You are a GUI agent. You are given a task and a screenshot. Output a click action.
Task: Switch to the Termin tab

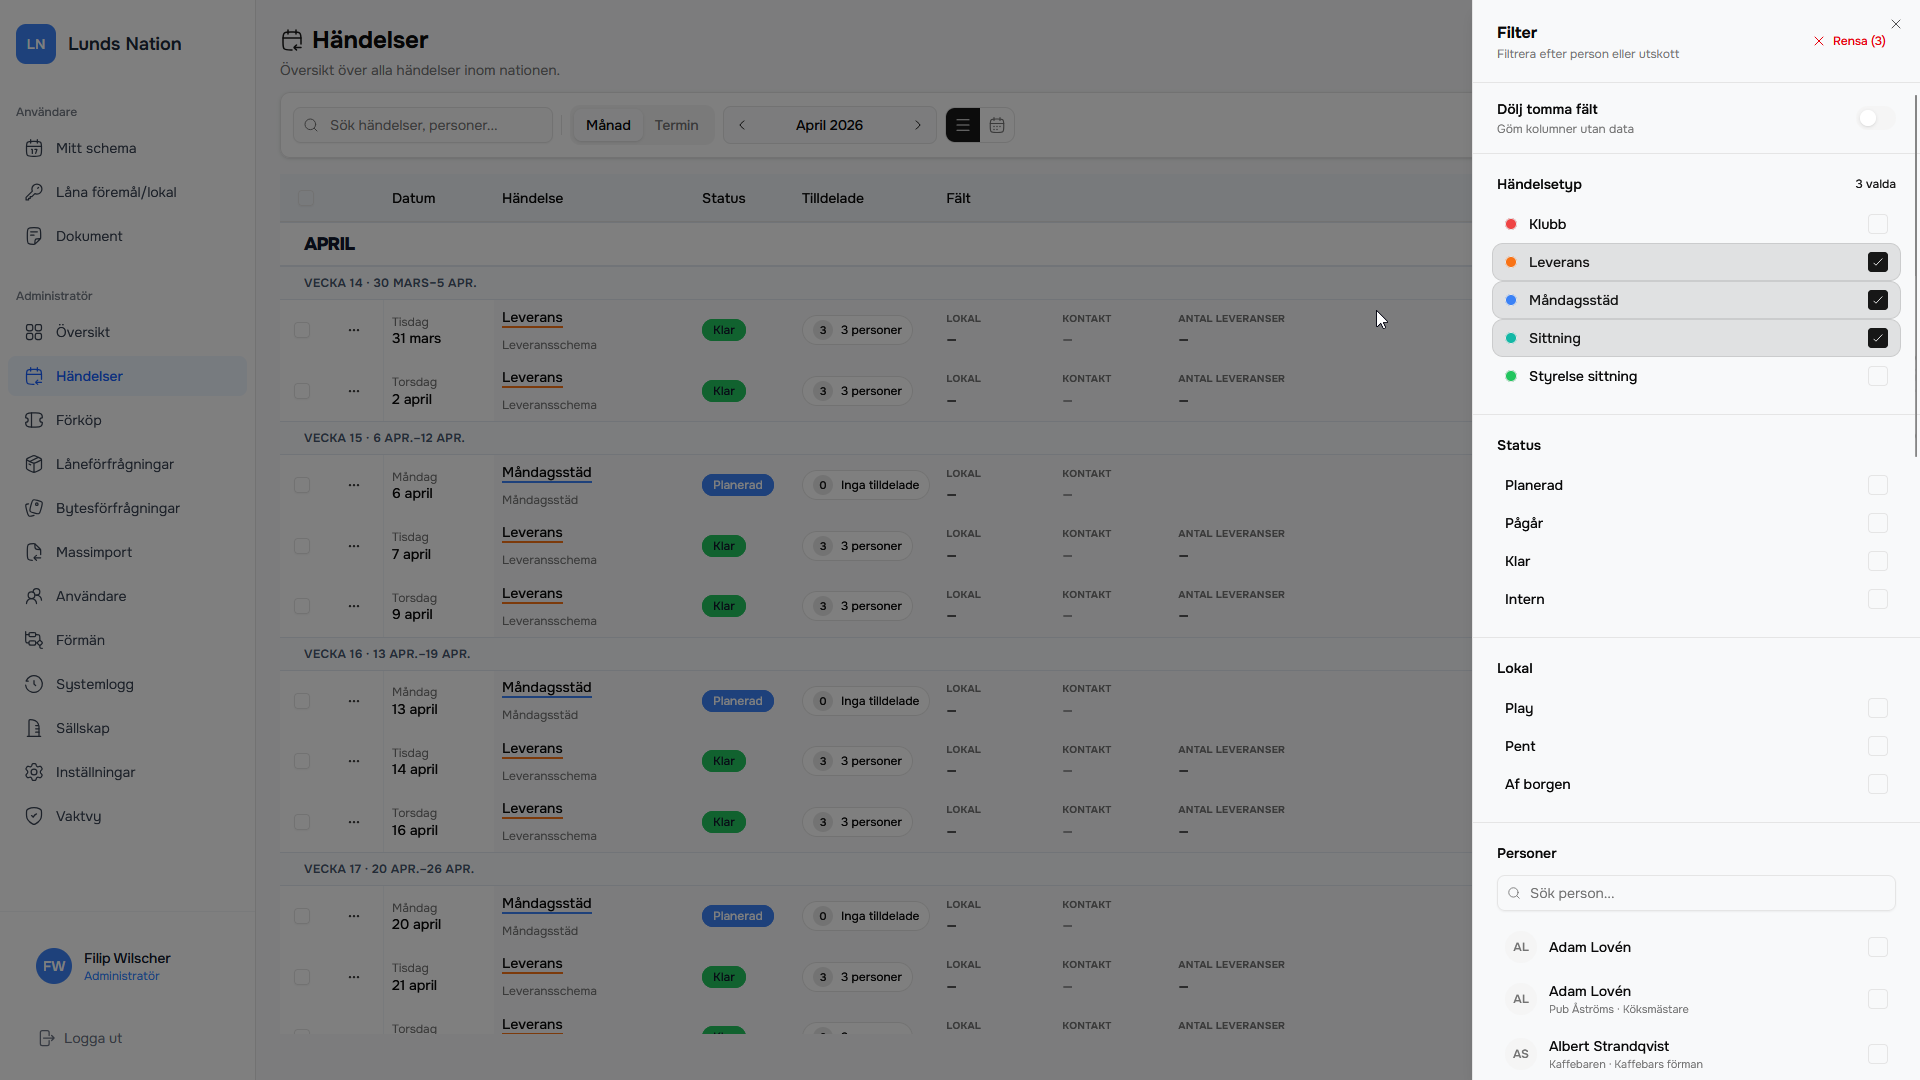click(x=676, y=125)
